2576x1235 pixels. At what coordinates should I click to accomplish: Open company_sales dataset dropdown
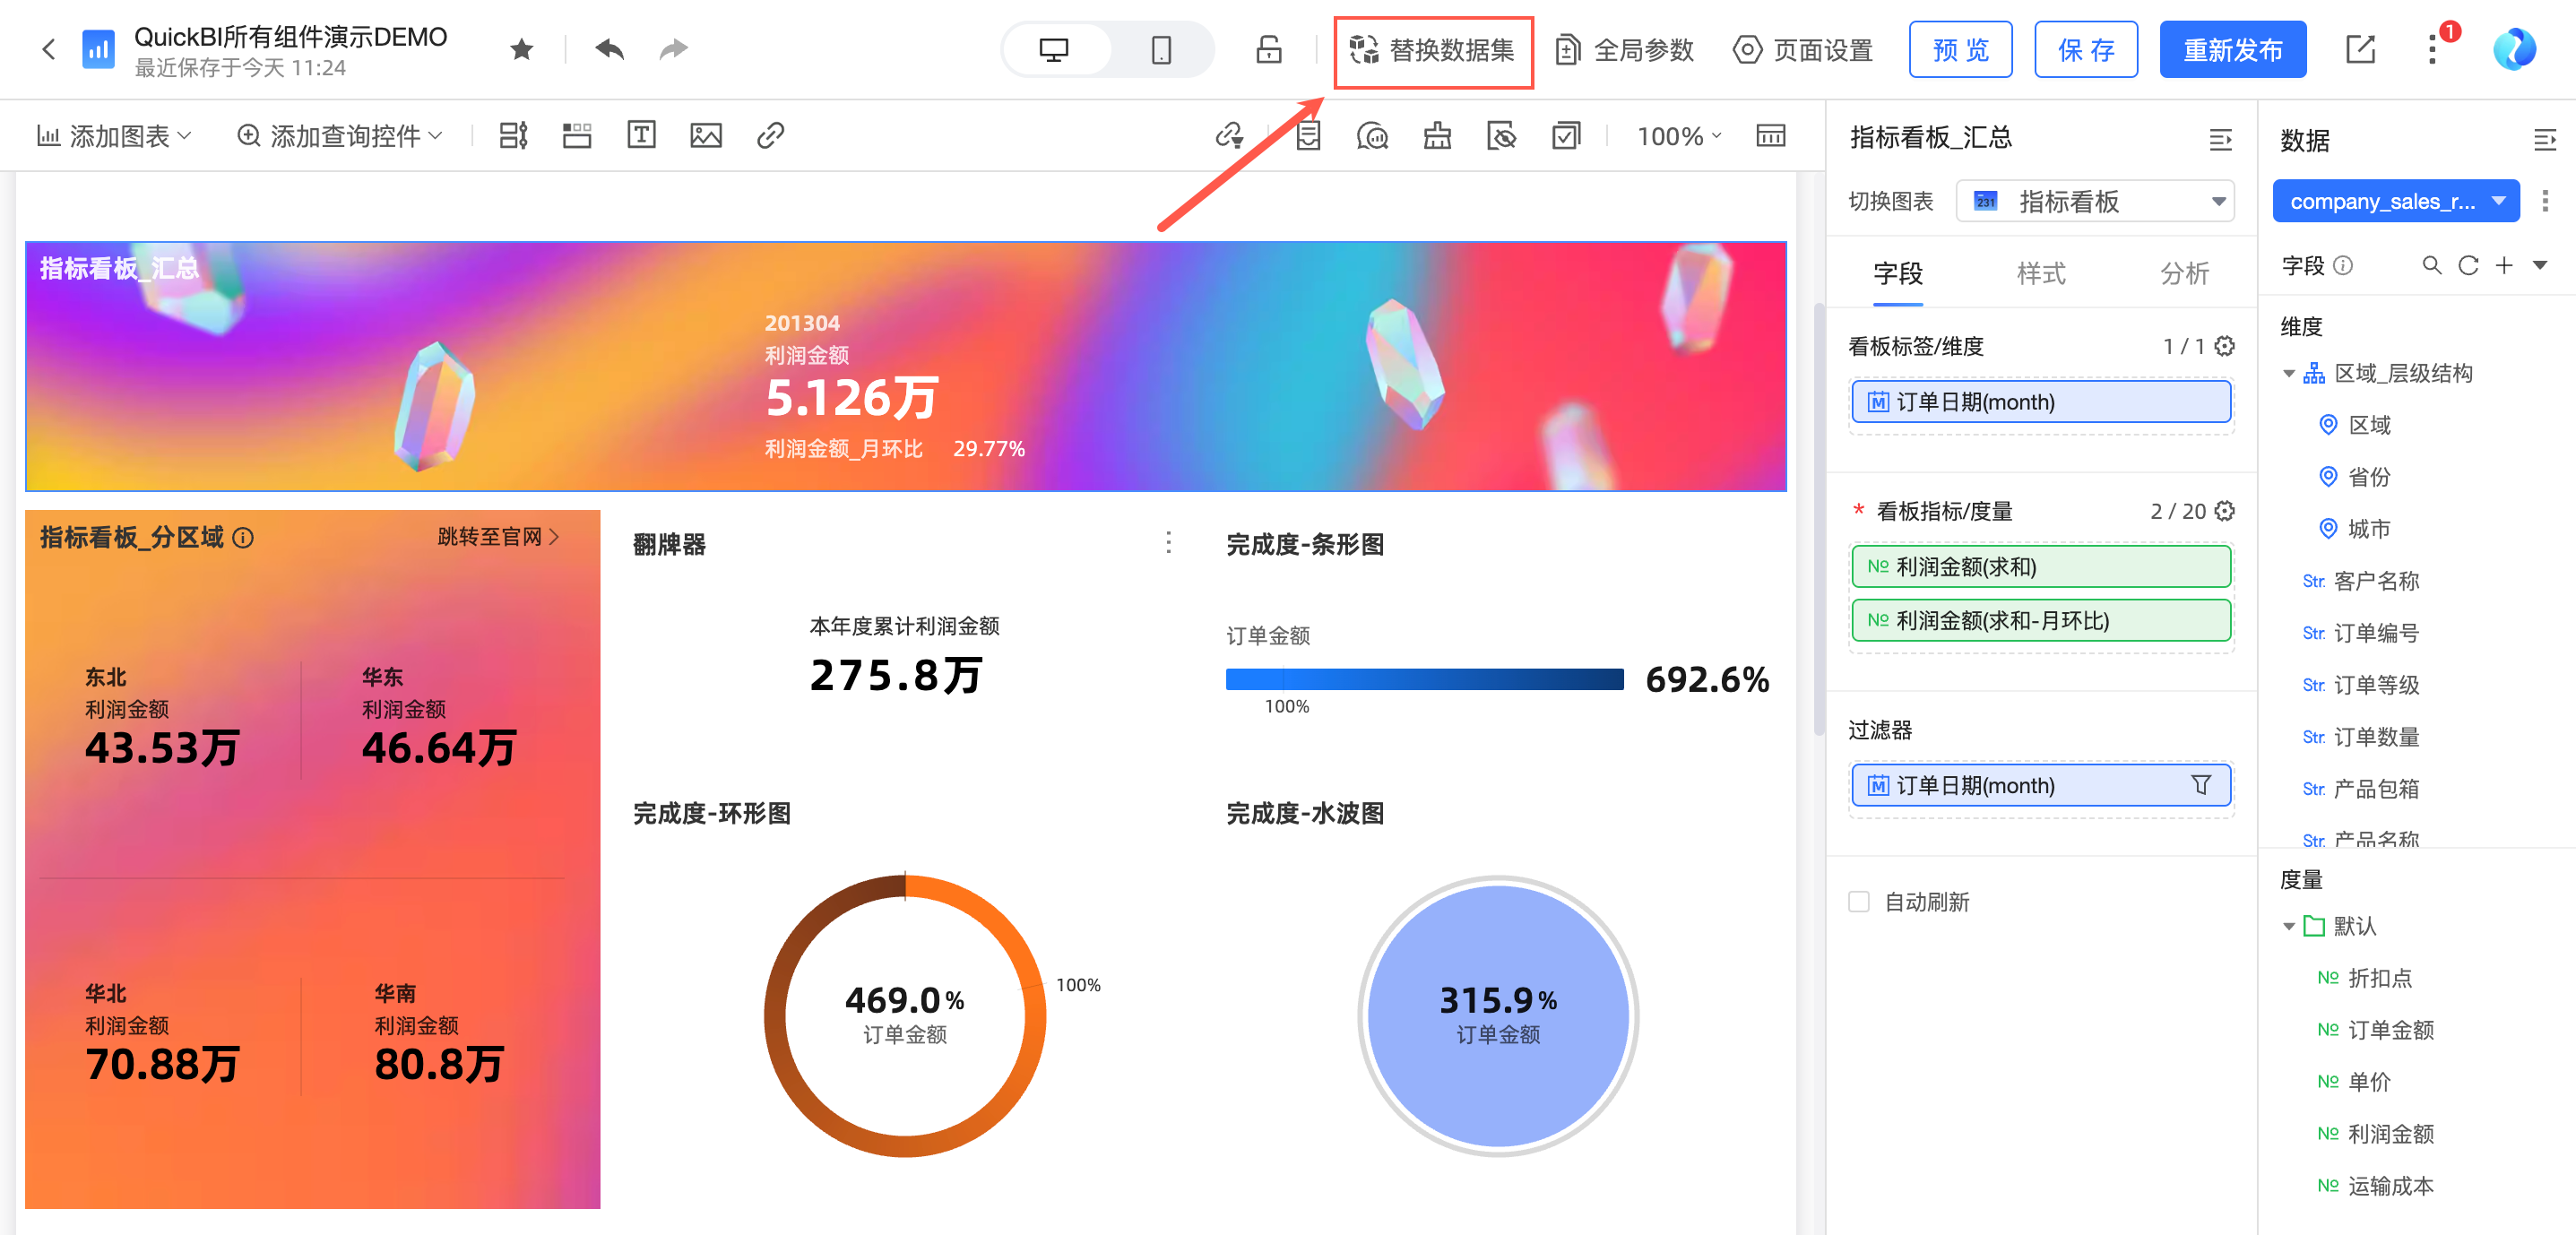pos(2395,201)
